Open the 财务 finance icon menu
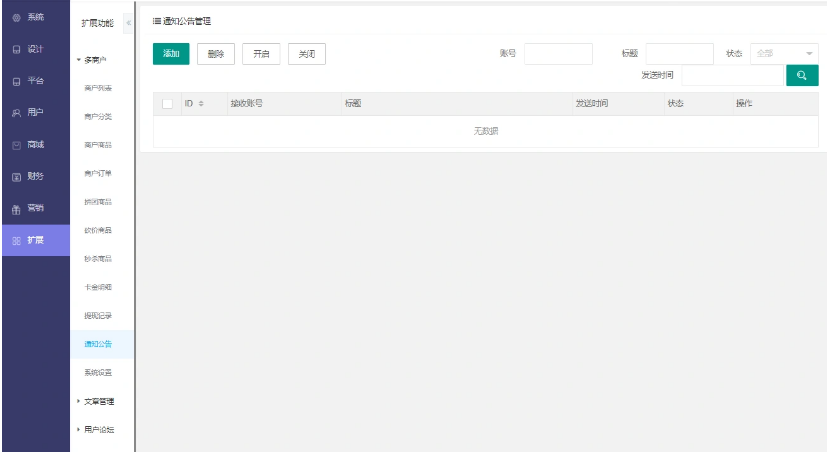The height and width of the screenshot is (452, 827). (x=16, y=177)
